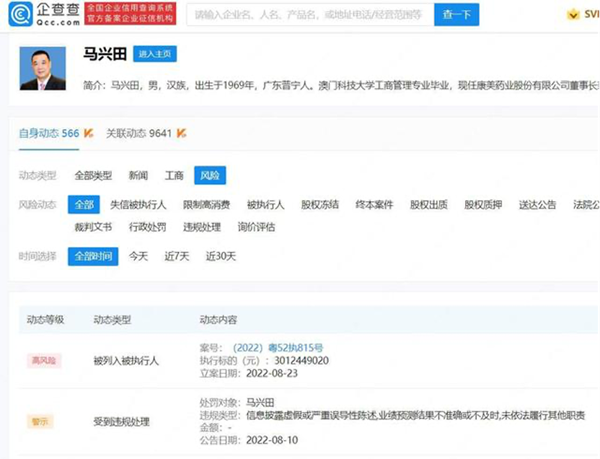Filter risk by 股权冻结
600x459 pixels.
click(320, 204)
